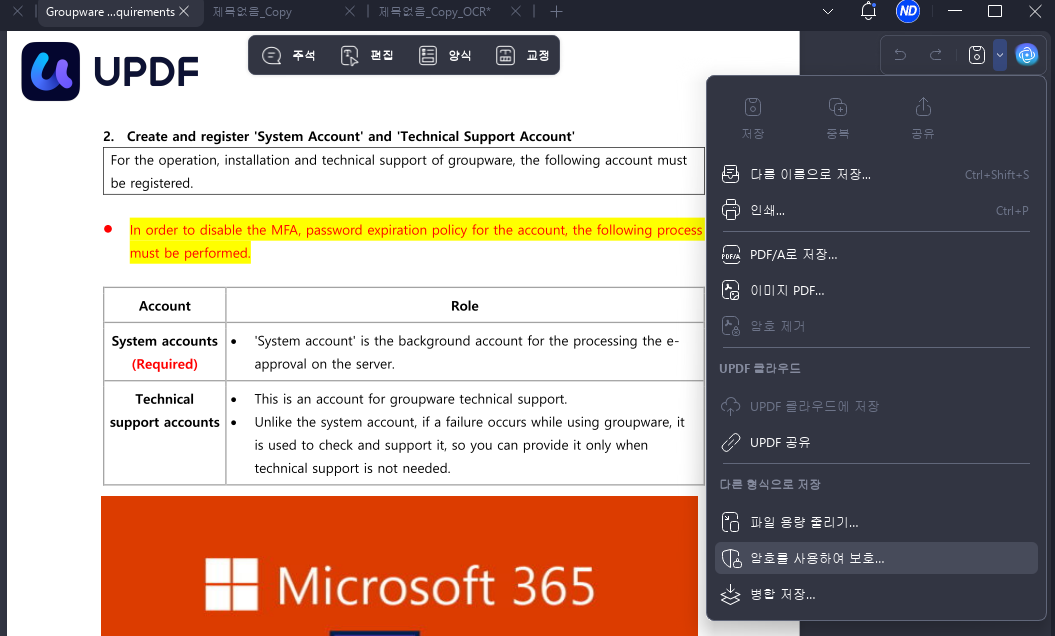The image size is (1055, 636).
Task: Collapse the save options dropdown arrow
Action: click(1000, 55)
